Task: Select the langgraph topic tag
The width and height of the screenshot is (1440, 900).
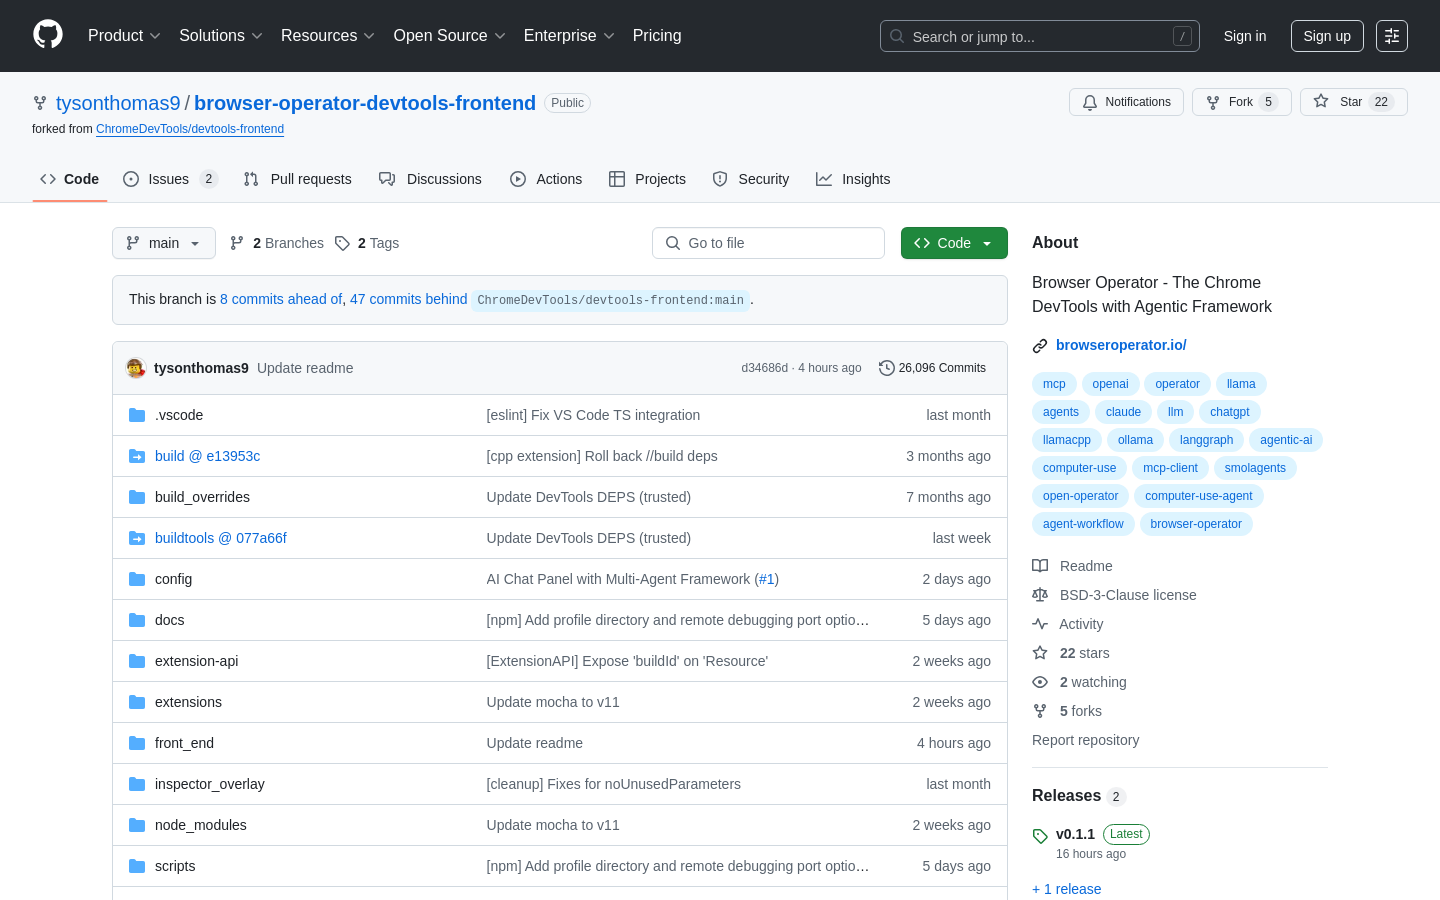Action: [1206, 440]
